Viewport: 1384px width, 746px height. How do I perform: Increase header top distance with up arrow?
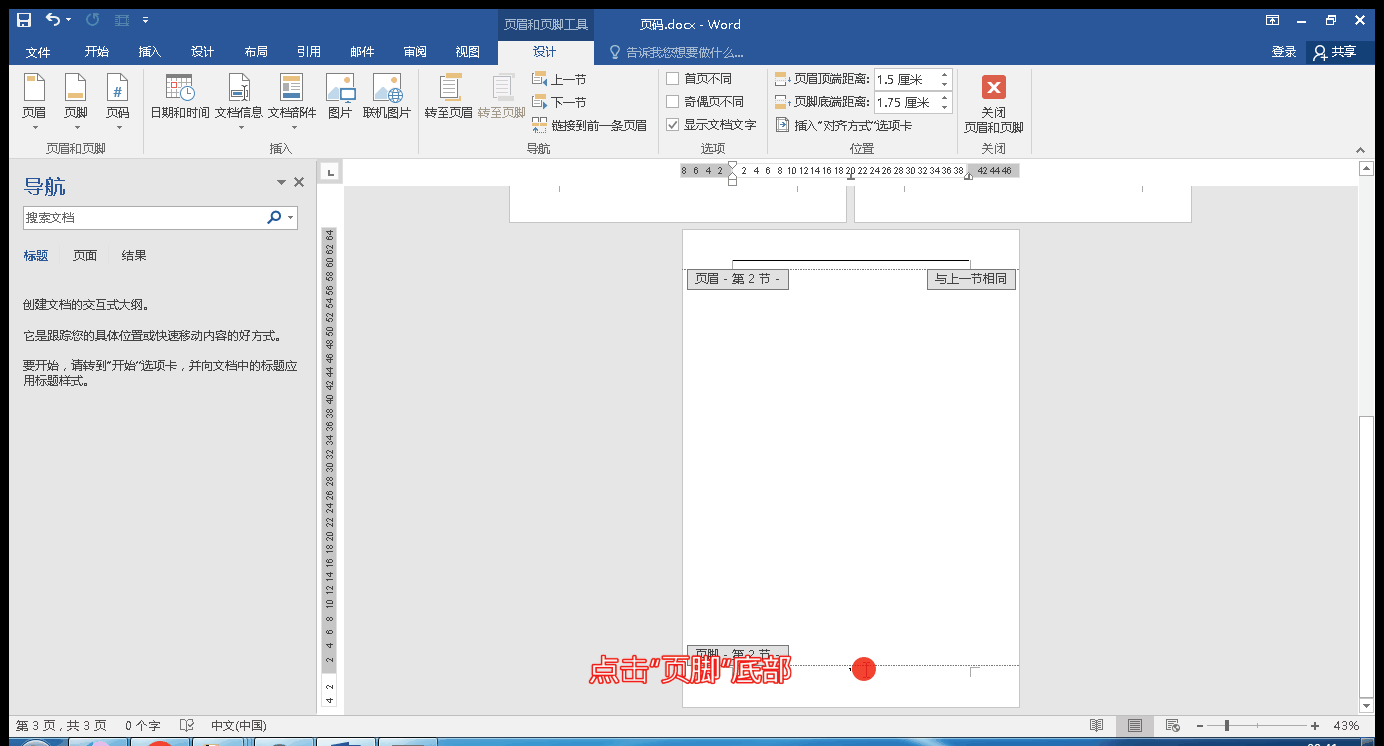[x=945, y=74]
